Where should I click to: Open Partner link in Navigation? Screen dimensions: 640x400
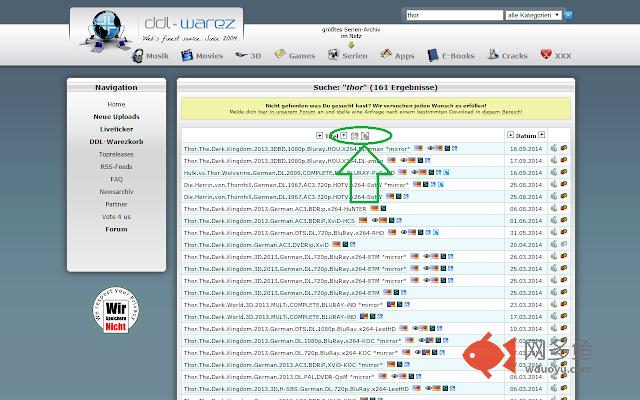[x=116, y=204]
